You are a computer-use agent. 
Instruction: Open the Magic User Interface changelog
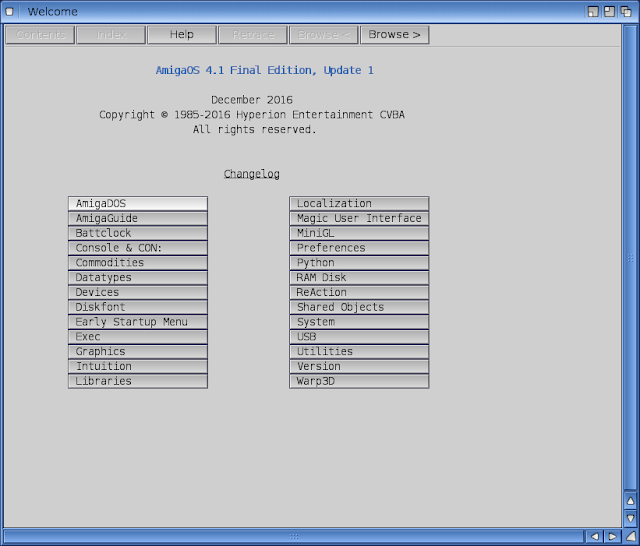[359, 218]
